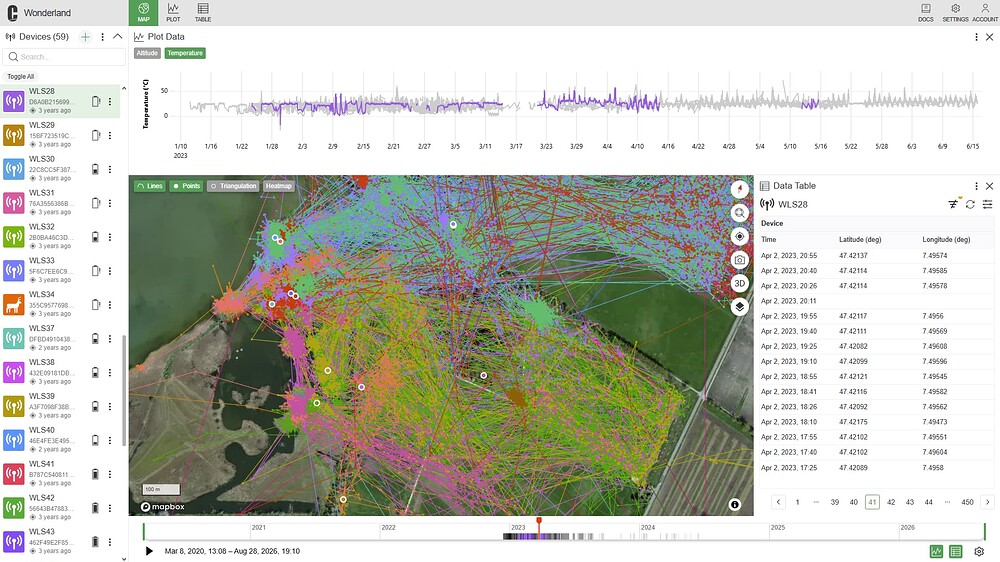Open options menu for WLS29
The image size is (1000, 562).
[110, 135]
